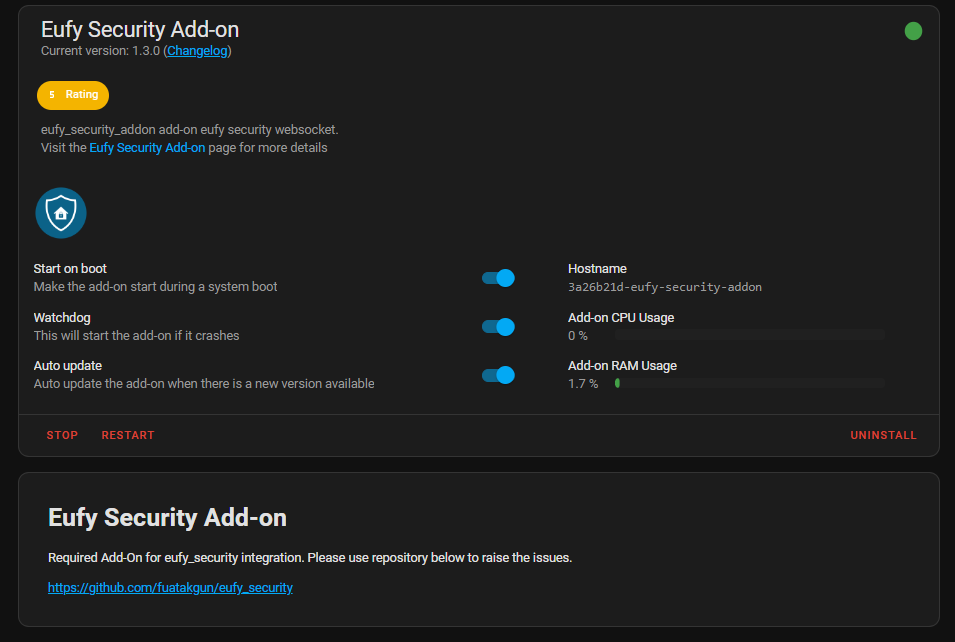The height and width of the screenshot is (642, 955).
Task: Click the Eufy Security shield add-on logo
Action: 60,212
